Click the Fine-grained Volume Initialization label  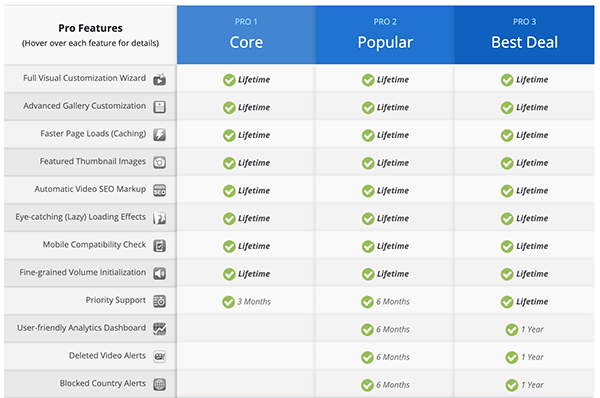point(83,272)
